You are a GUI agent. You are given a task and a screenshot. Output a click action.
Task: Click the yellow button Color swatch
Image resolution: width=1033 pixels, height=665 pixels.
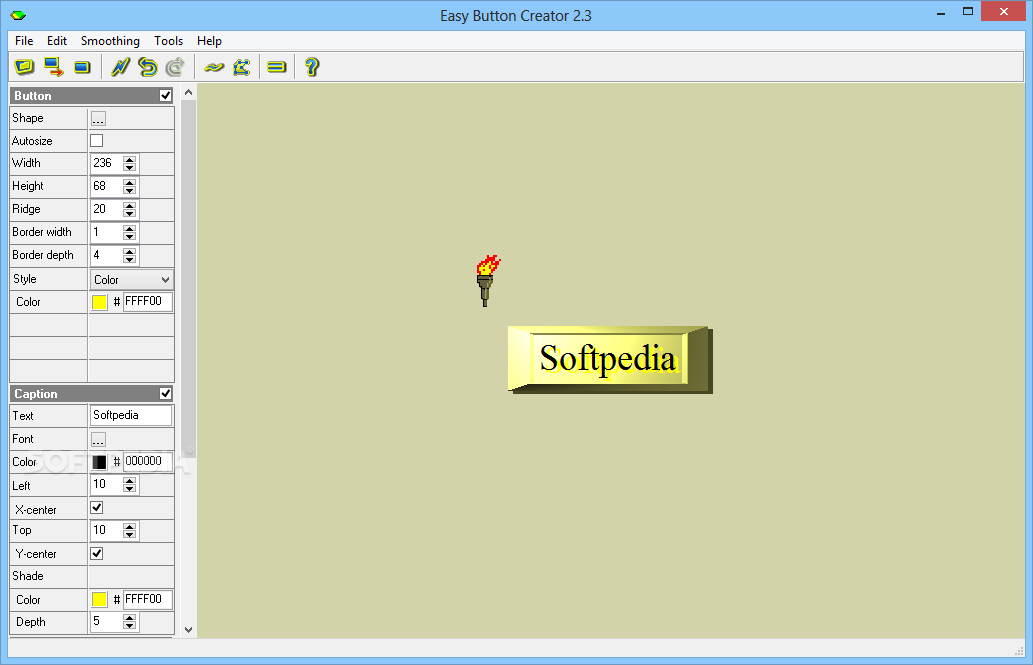pyautogui.click(x=99, y=302)
